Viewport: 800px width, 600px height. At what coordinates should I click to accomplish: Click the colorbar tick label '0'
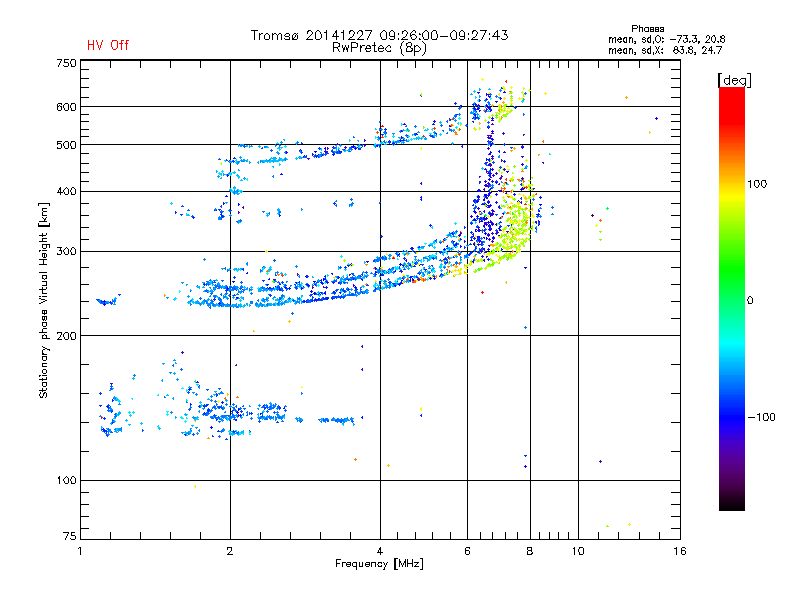tap(750, 301)
